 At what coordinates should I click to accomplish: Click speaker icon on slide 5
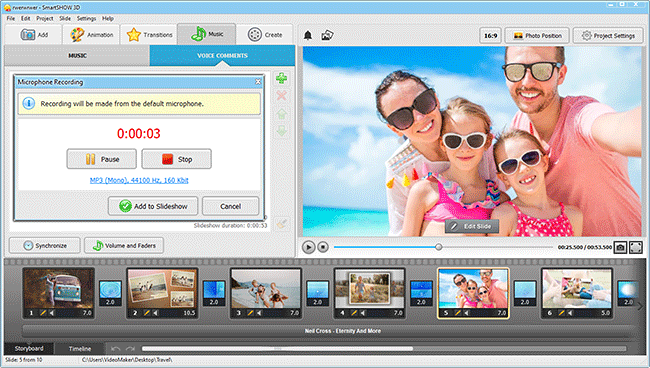click(x=467, y=313)
